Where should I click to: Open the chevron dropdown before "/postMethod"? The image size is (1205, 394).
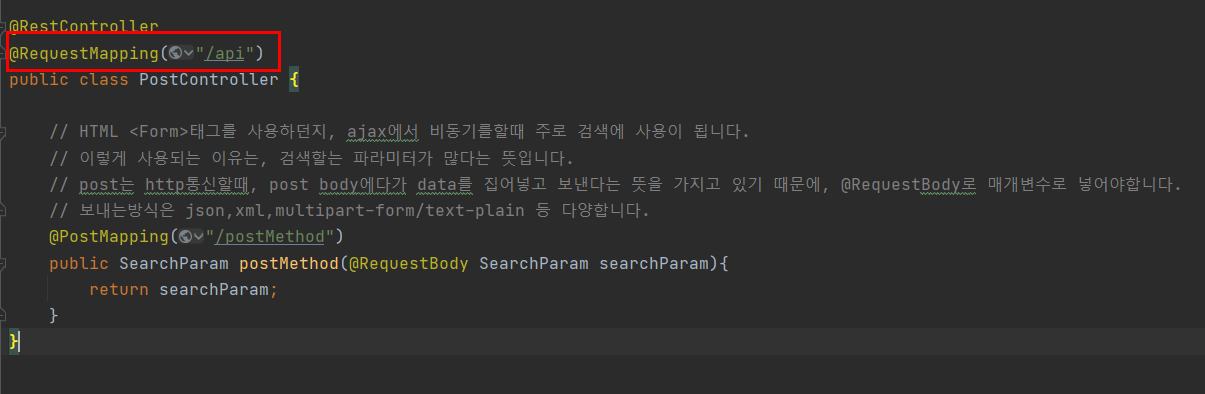tap(198, 237)
